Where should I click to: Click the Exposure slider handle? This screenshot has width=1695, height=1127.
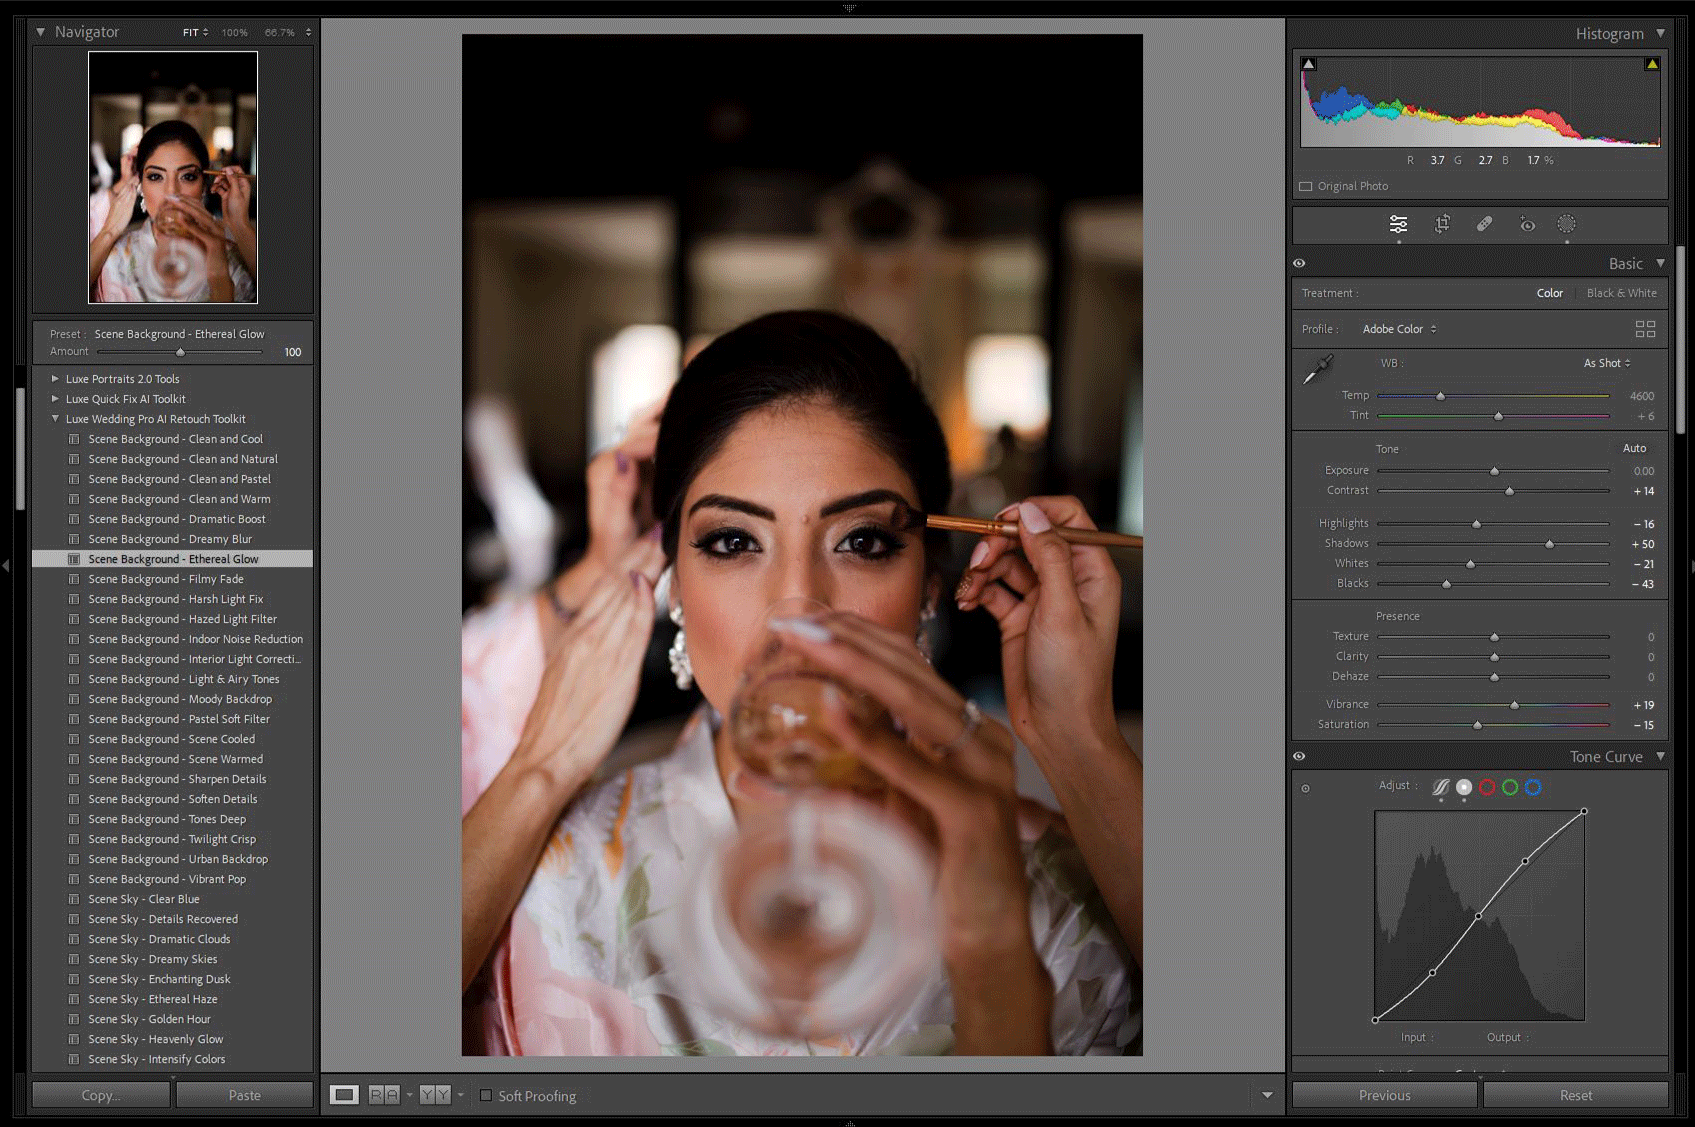(1494, 471)
